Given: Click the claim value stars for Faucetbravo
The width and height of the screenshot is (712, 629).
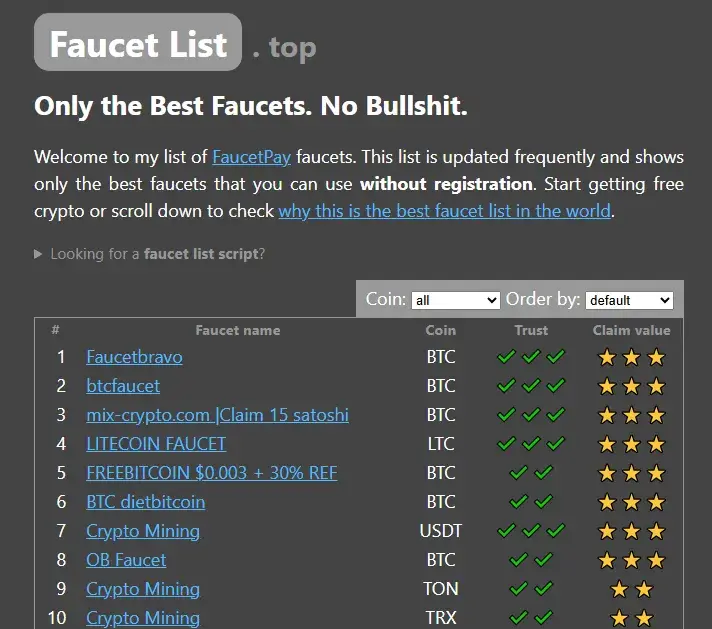Looking at the screenshot, I should coord(632,357).
